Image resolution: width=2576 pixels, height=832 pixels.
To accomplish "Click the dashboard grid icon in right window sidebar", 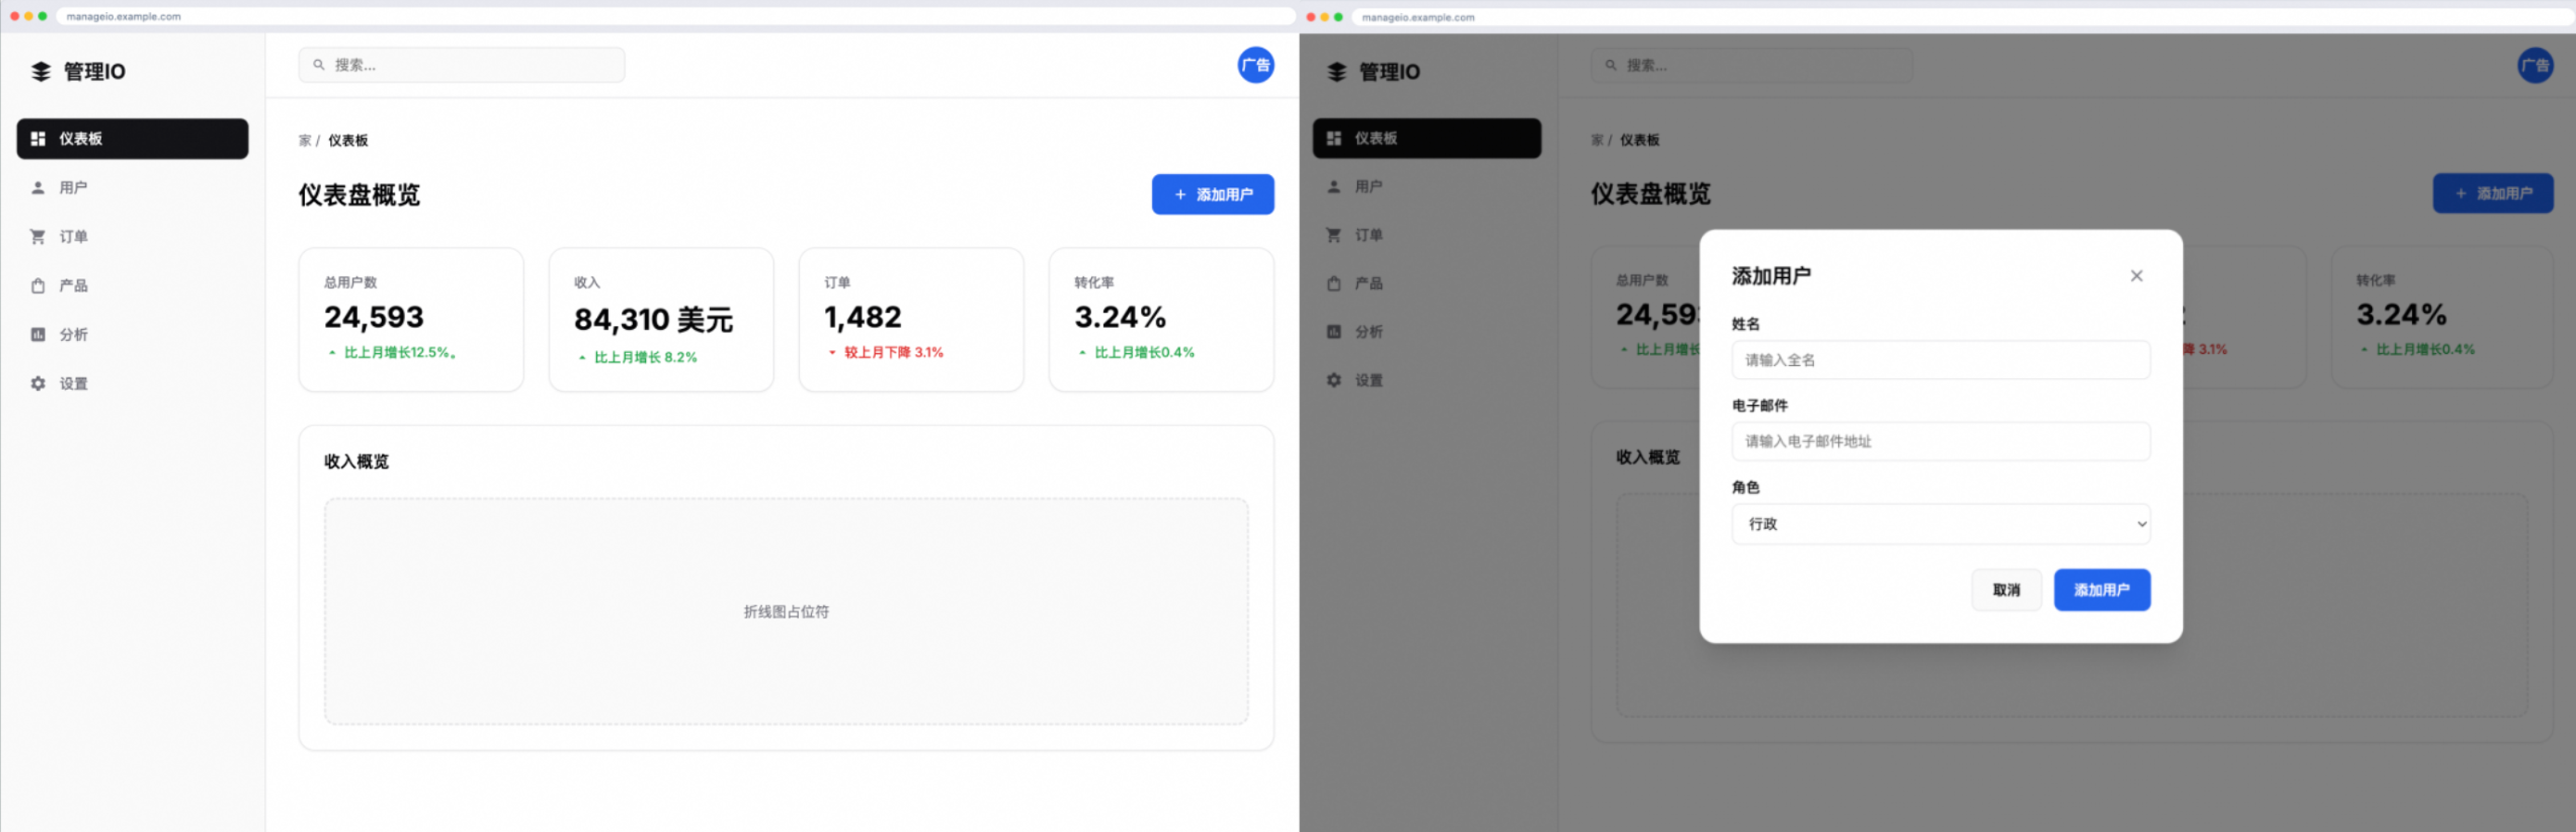I will (1334, 138).
